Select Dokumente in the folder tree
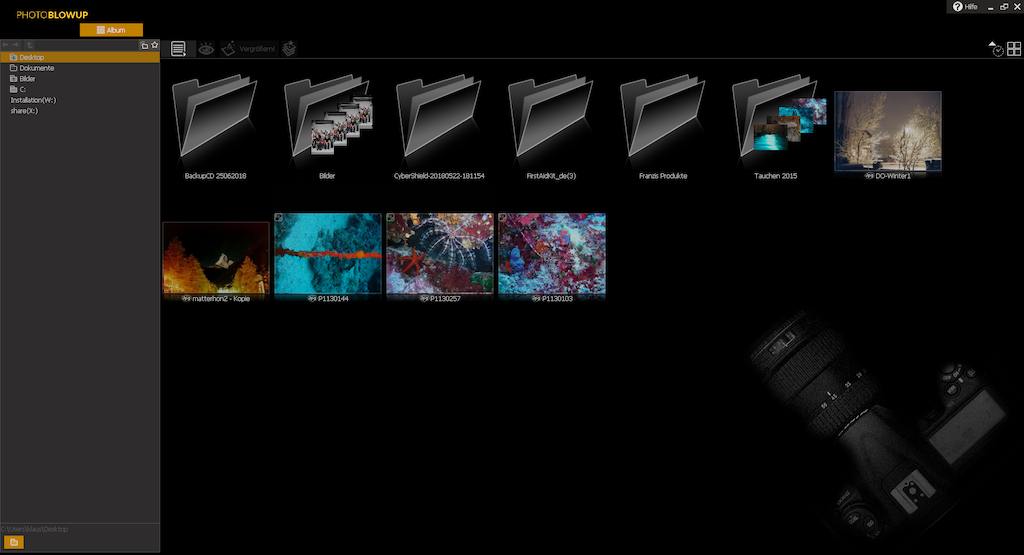This screenshot has height=555, width=1024. [x=36, y=68]
